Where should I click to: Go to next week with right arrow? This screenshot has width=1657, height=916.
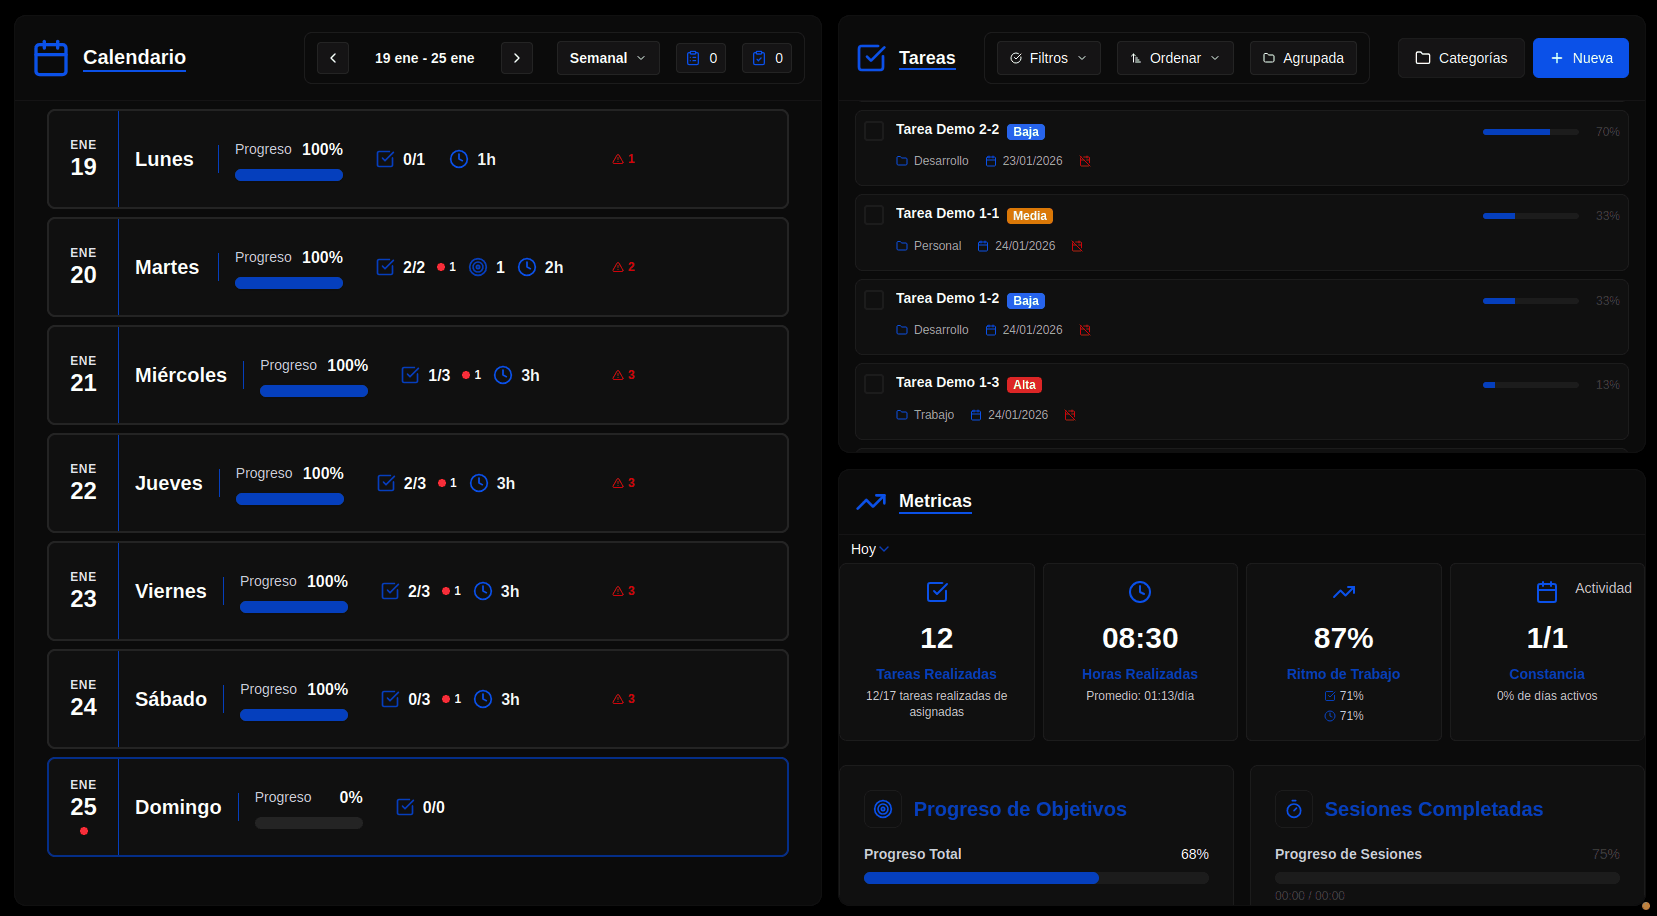[x=517, y=58]
